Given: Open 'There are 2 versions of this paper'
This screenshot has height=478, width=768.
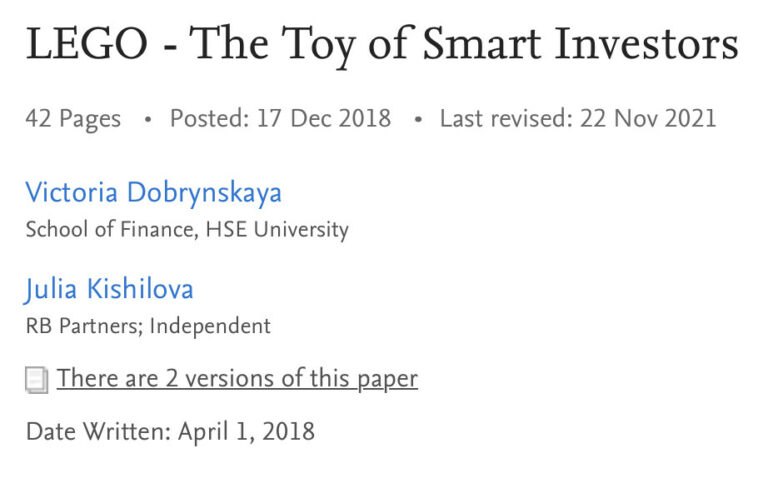Looking at the screenshot, I should [237, 378].
